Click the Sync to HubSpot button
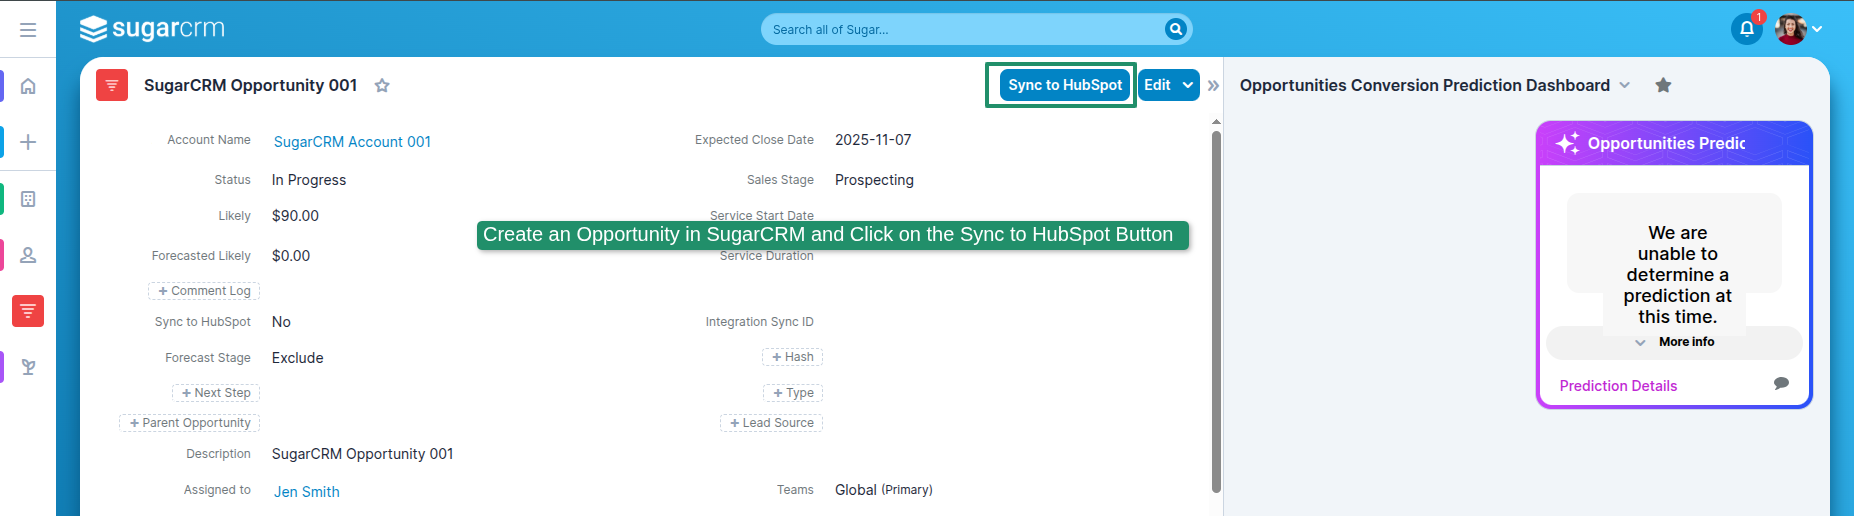The image size is (1854, 516). click(x=1065, y=85)
